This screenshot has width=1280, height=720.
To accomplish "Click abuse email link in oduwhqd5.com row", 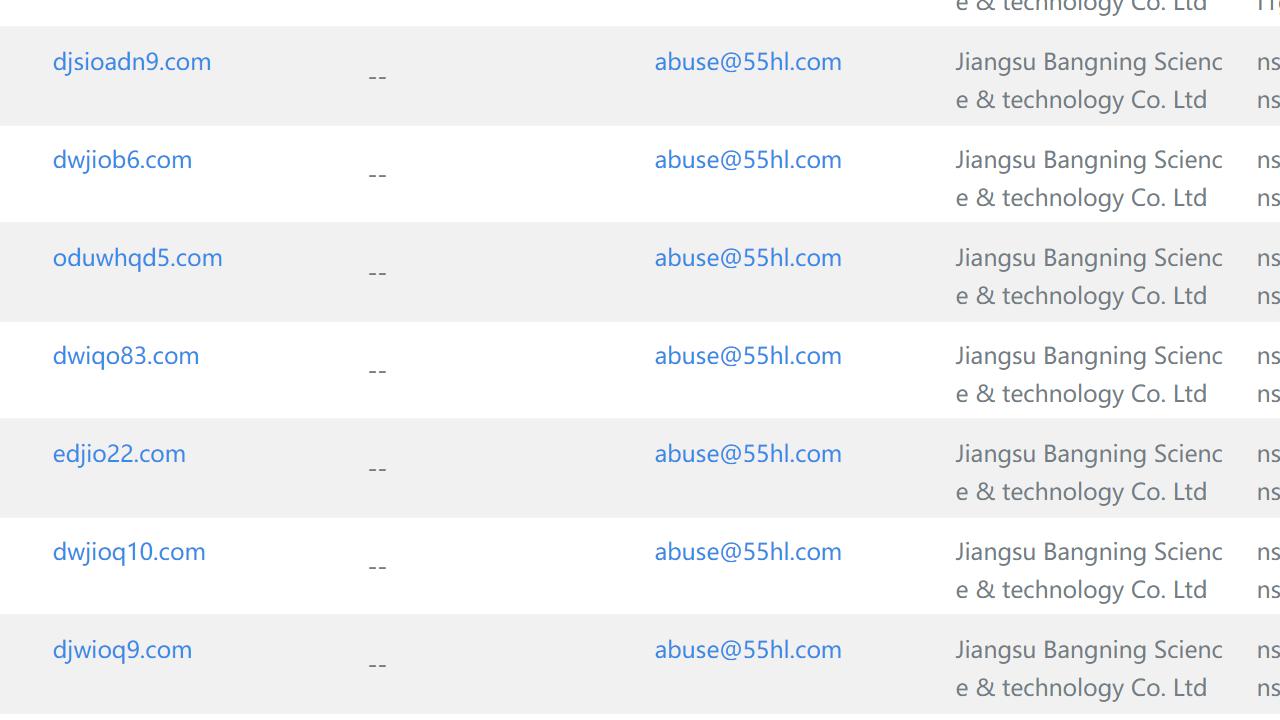I will tap(748, 258).
